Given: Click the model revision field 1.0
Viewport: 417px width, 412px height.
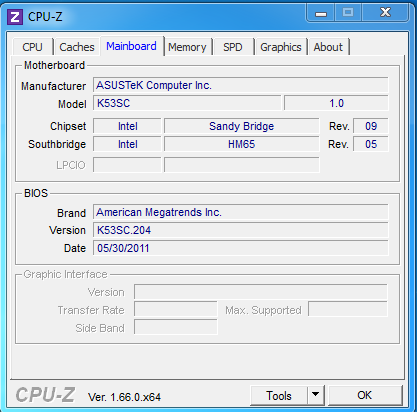Looking at the screenshot, I should tap(336, 103).
